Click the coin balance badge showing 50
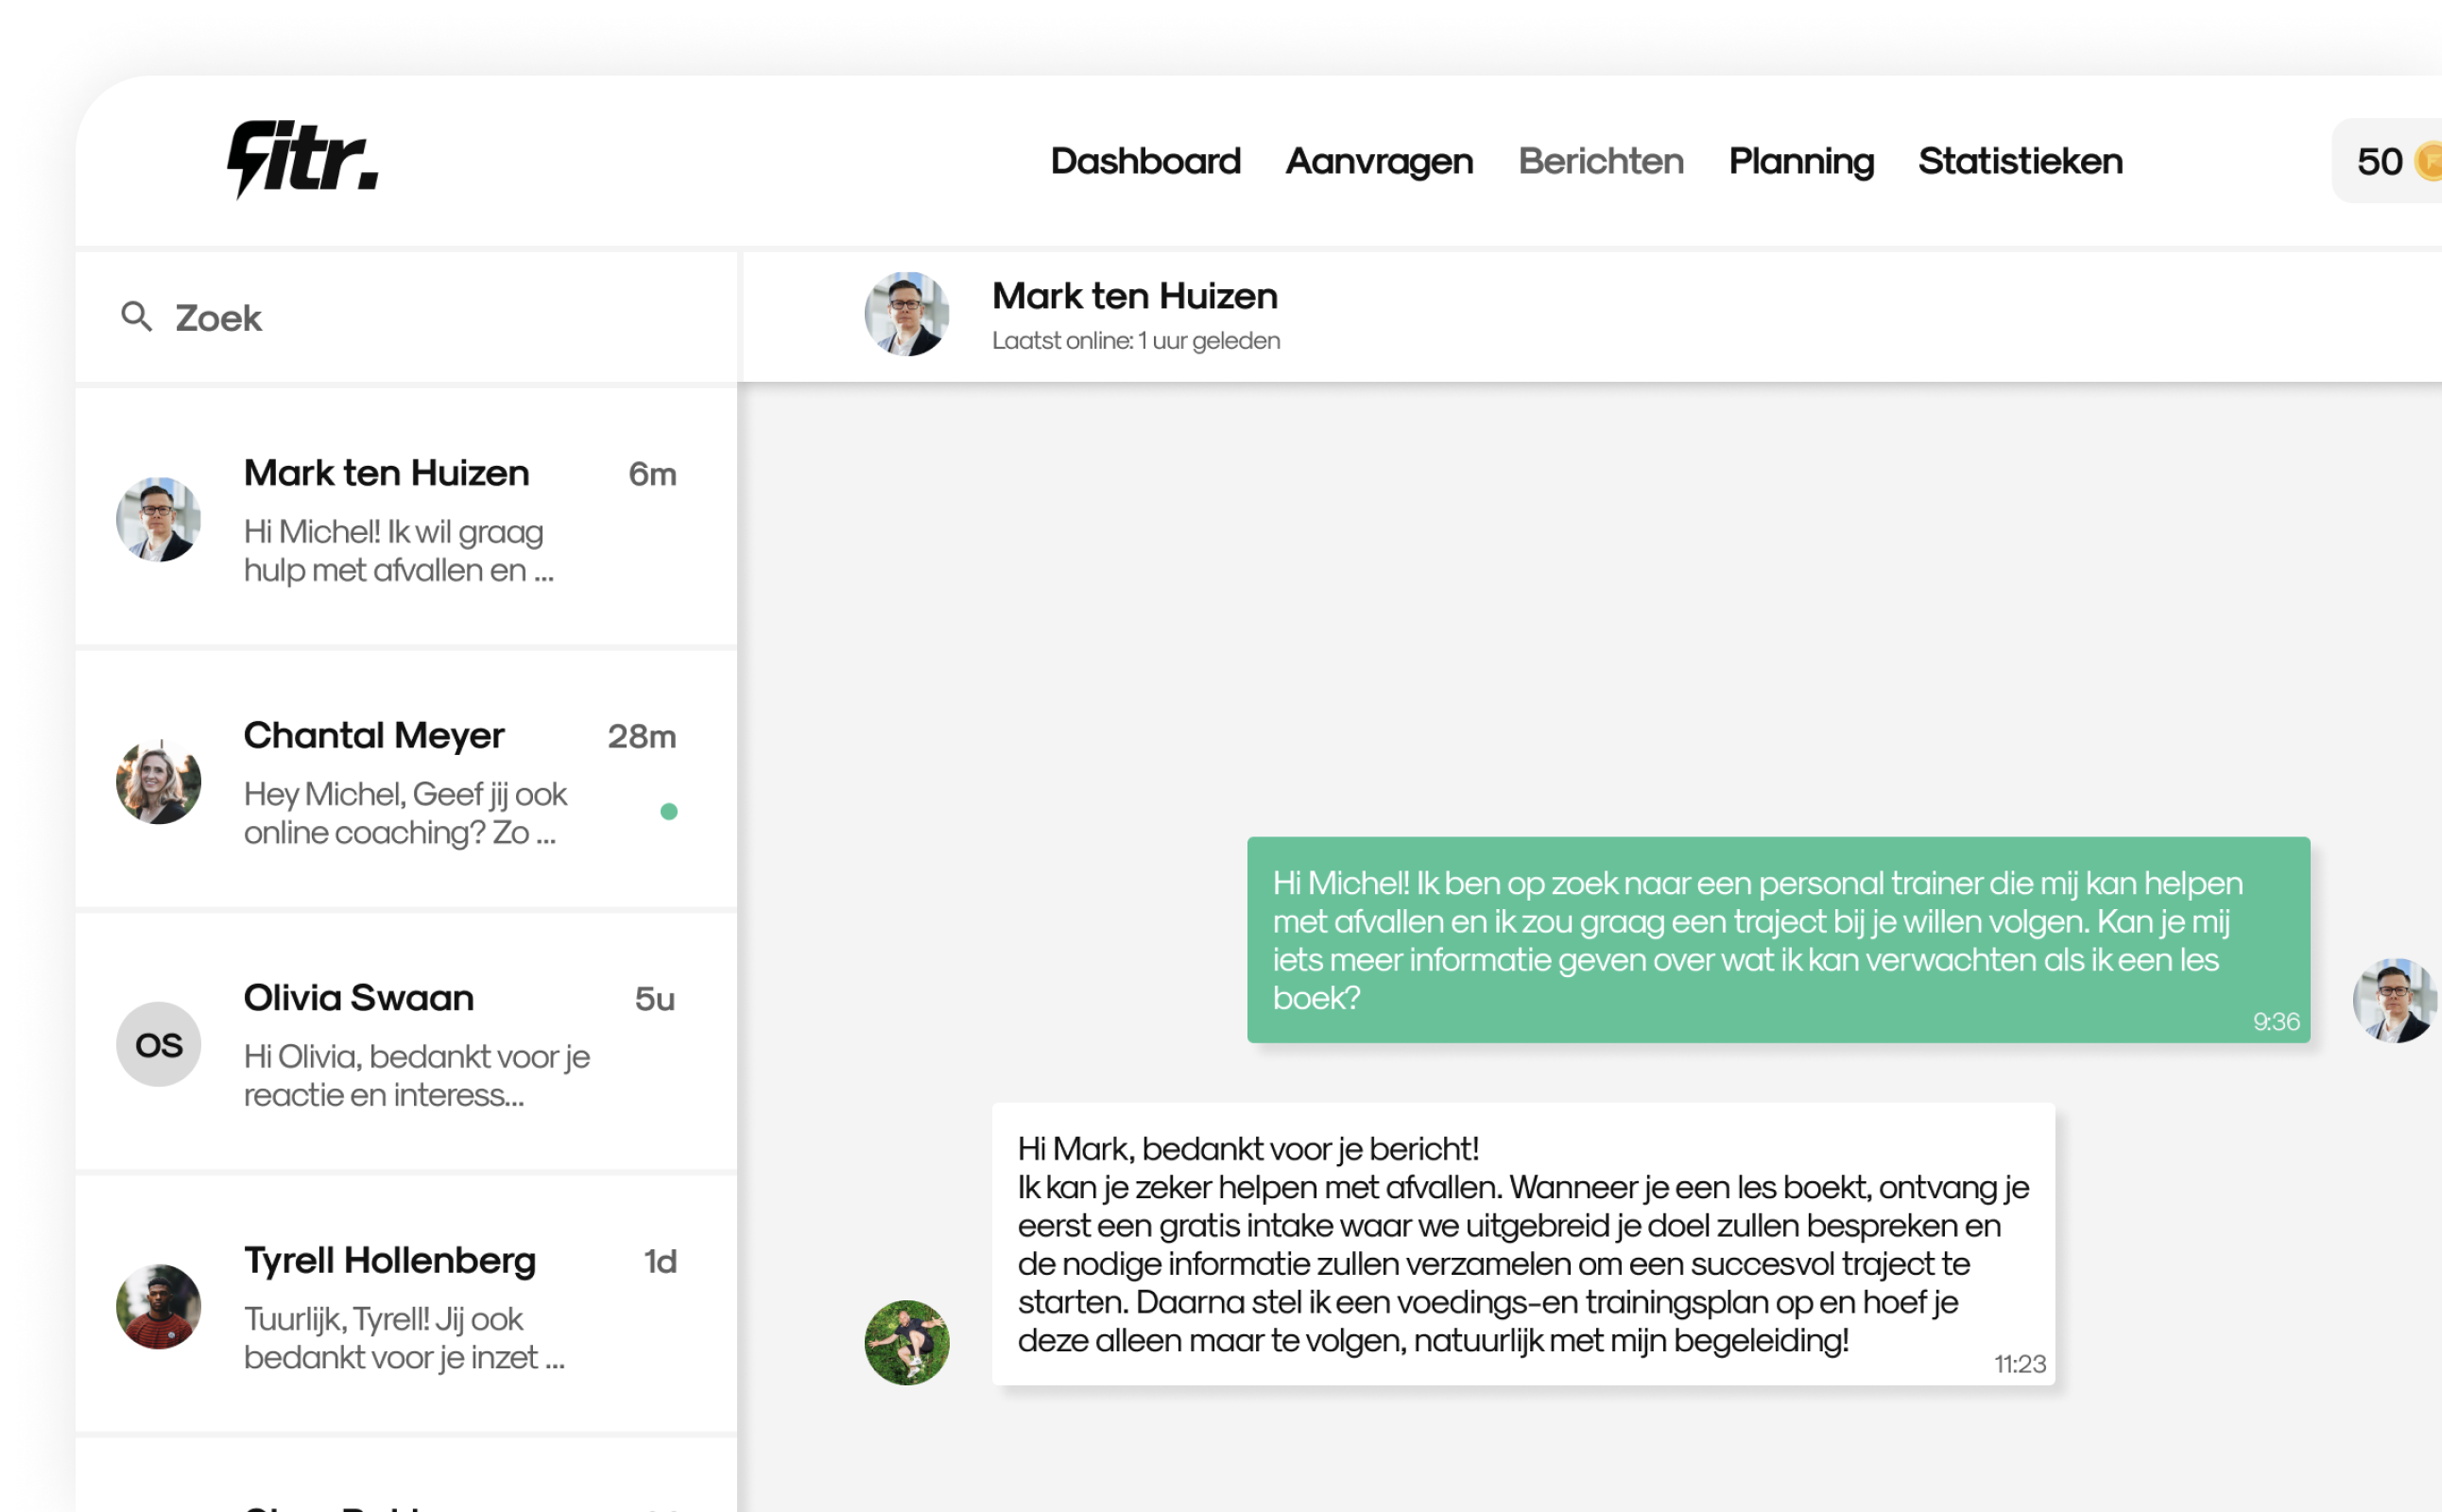The height and width of the screenshot is (1512, 2442). pos(2388,161)
